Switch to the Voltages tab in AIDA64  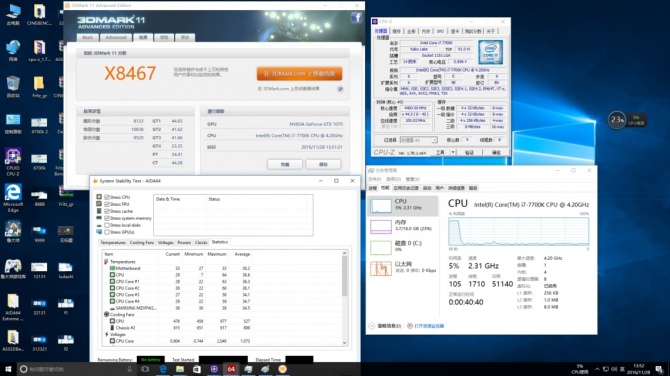[x=165, y=243]
